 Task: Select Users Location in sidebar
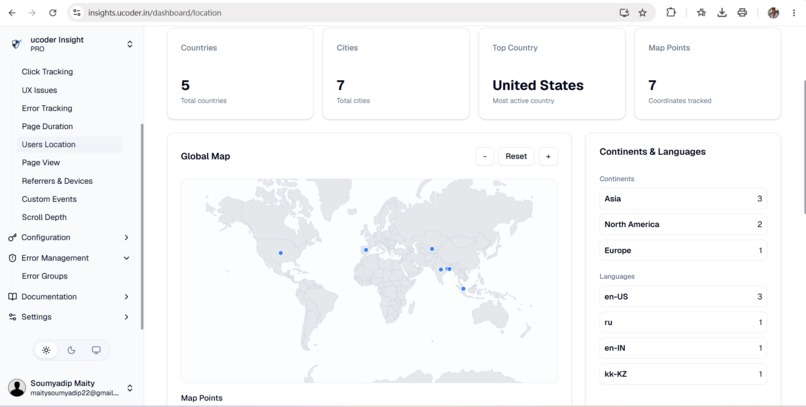(70, 144)
